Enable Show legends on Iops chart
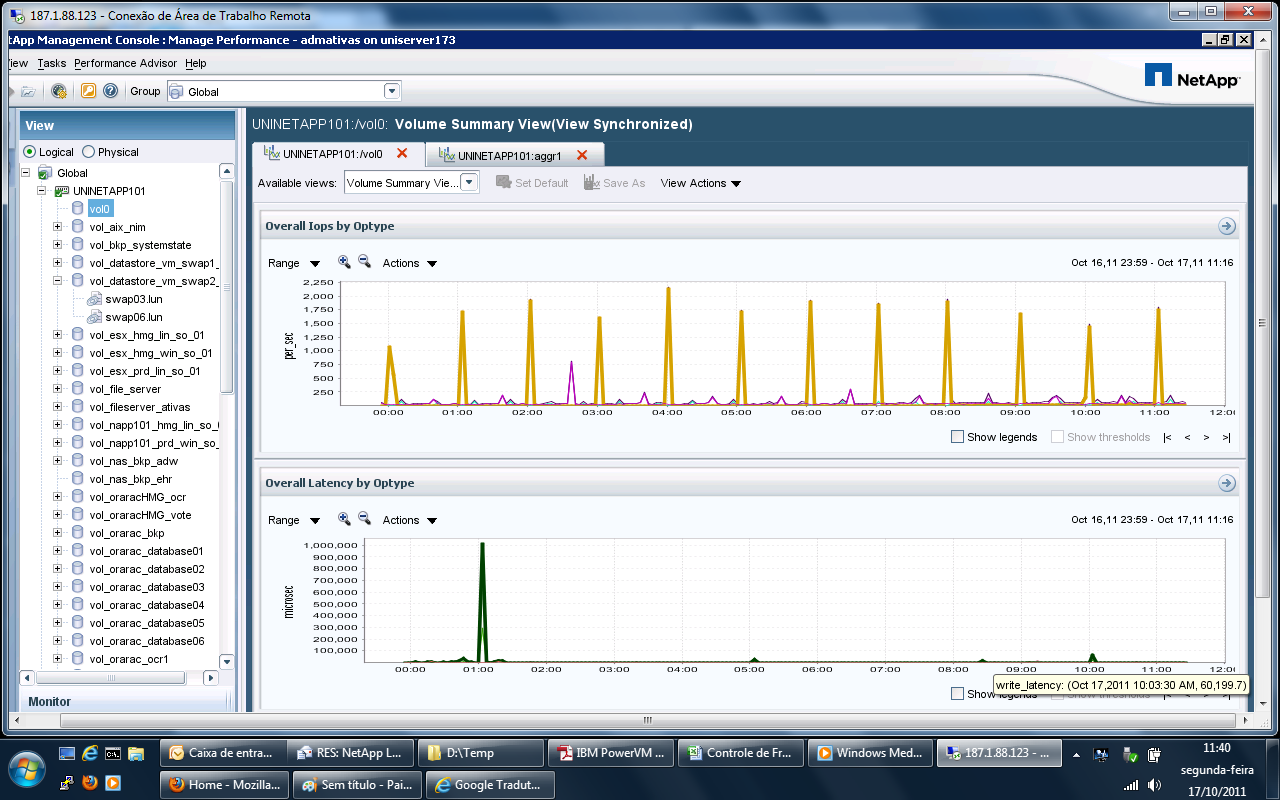This screenshot has height=800, width=1280. coord(957,437)
